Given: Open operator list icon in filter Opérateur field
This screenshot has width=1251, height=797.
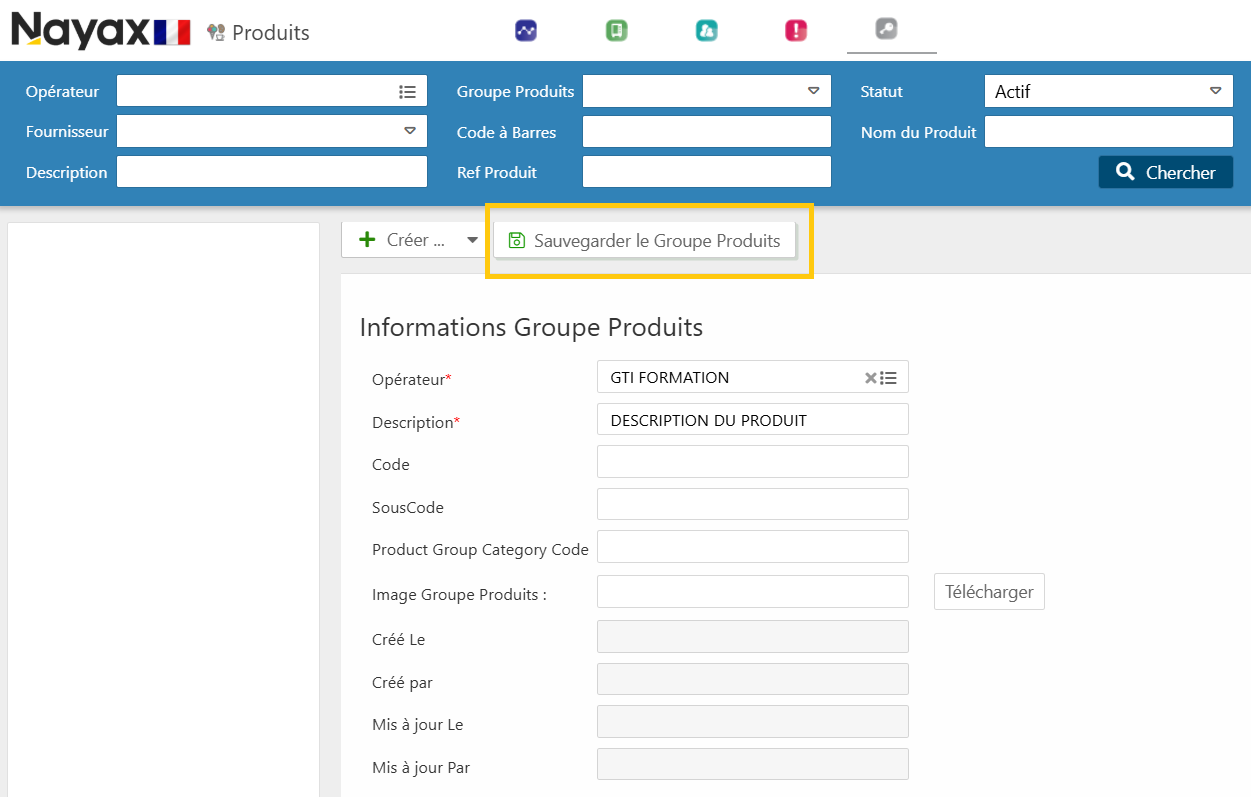Looking at the screenshot, I should click(x=407, y=91).
